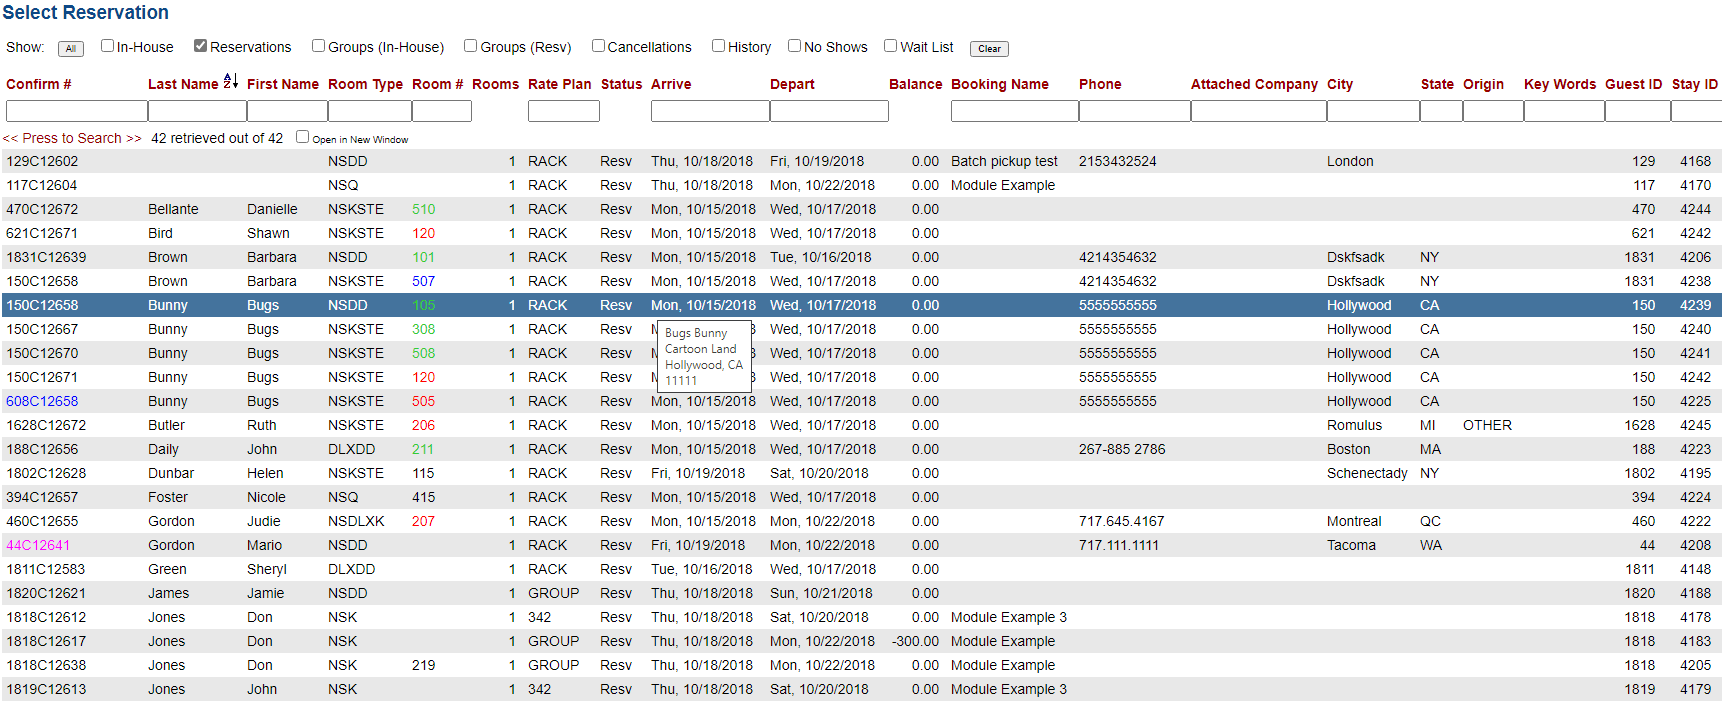Click the Balance column header
The width and height of the screenshot is (1722, 702).
click(915, 85)
